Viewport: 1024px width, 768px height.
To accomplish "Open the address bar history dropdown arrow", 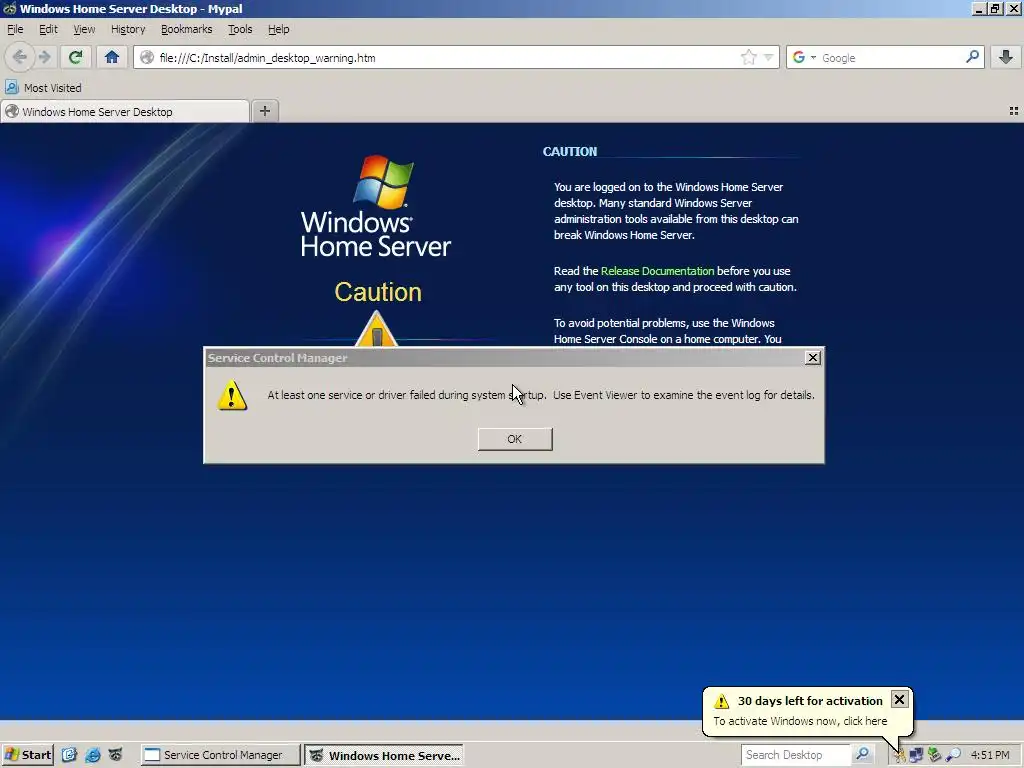I will (769, 57).
